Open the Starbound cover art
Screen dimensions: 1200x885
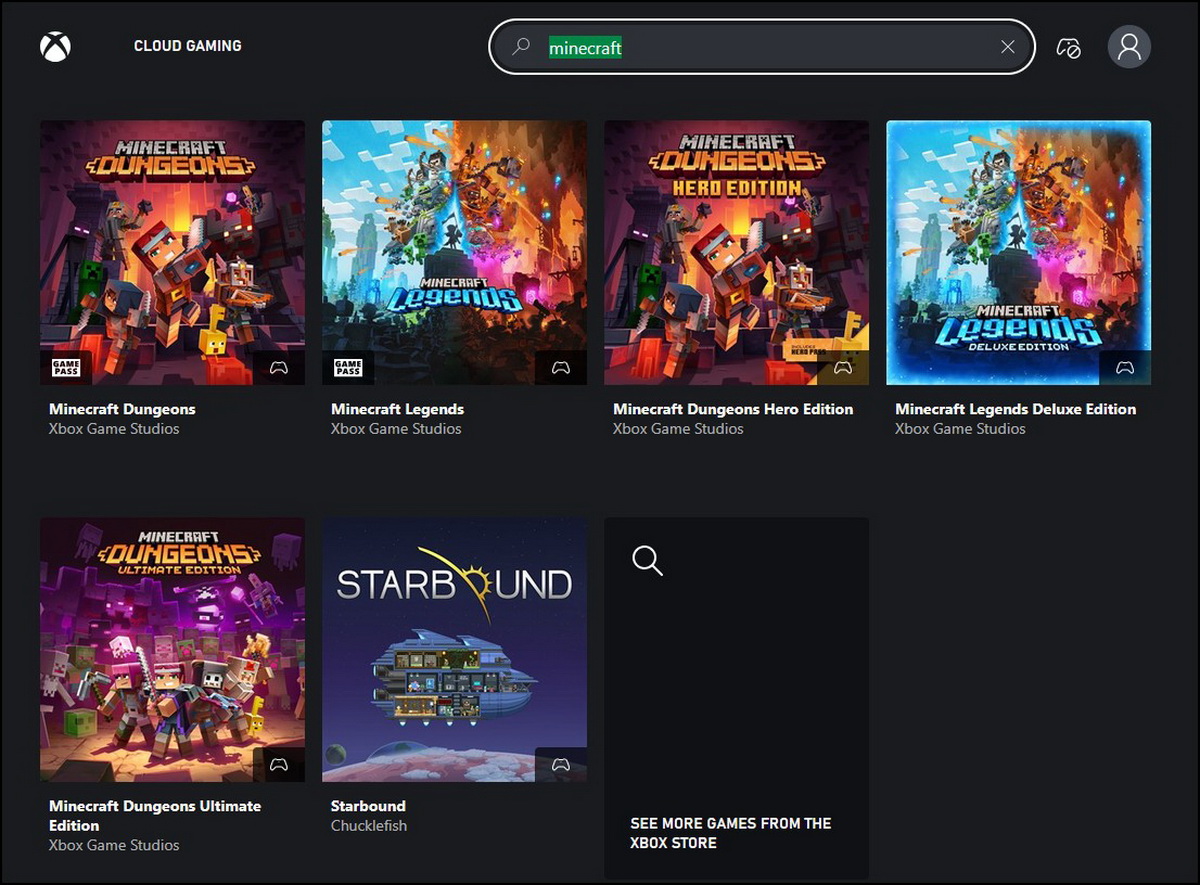point(454,650)
